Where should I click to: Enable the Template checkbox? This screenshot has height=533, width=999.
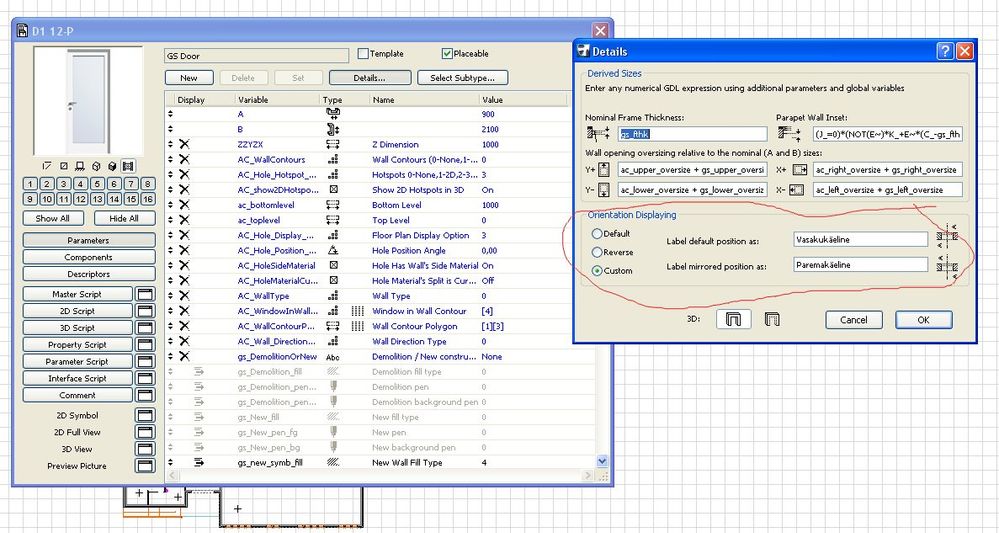coord(363,53)
